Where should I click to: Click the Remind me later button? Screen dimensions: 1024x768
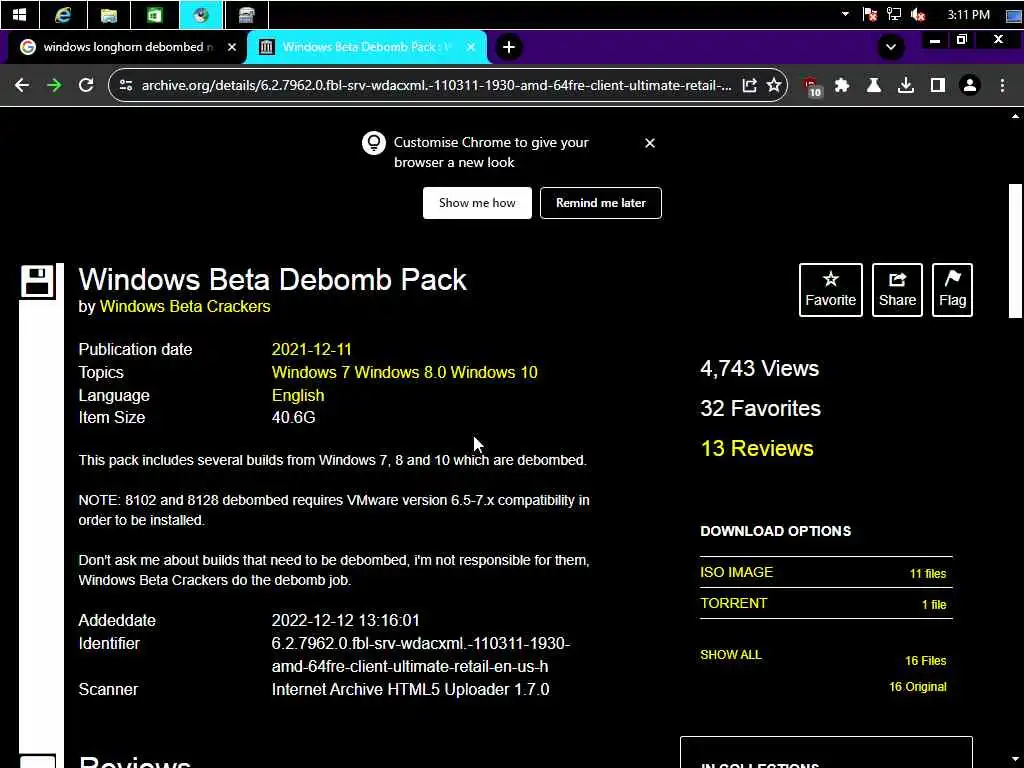click(601, 203)
